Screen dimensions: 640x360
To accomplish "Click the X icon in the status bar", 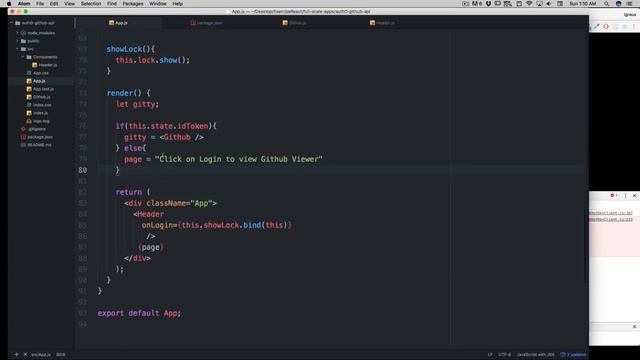I will click(25, 354).
